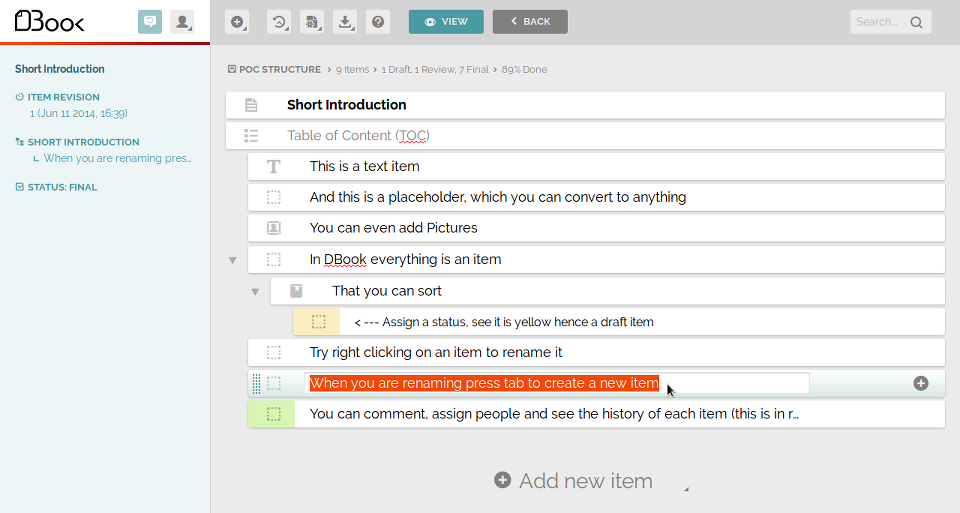Click the plus icon on the renaming row

click(921, 383)
